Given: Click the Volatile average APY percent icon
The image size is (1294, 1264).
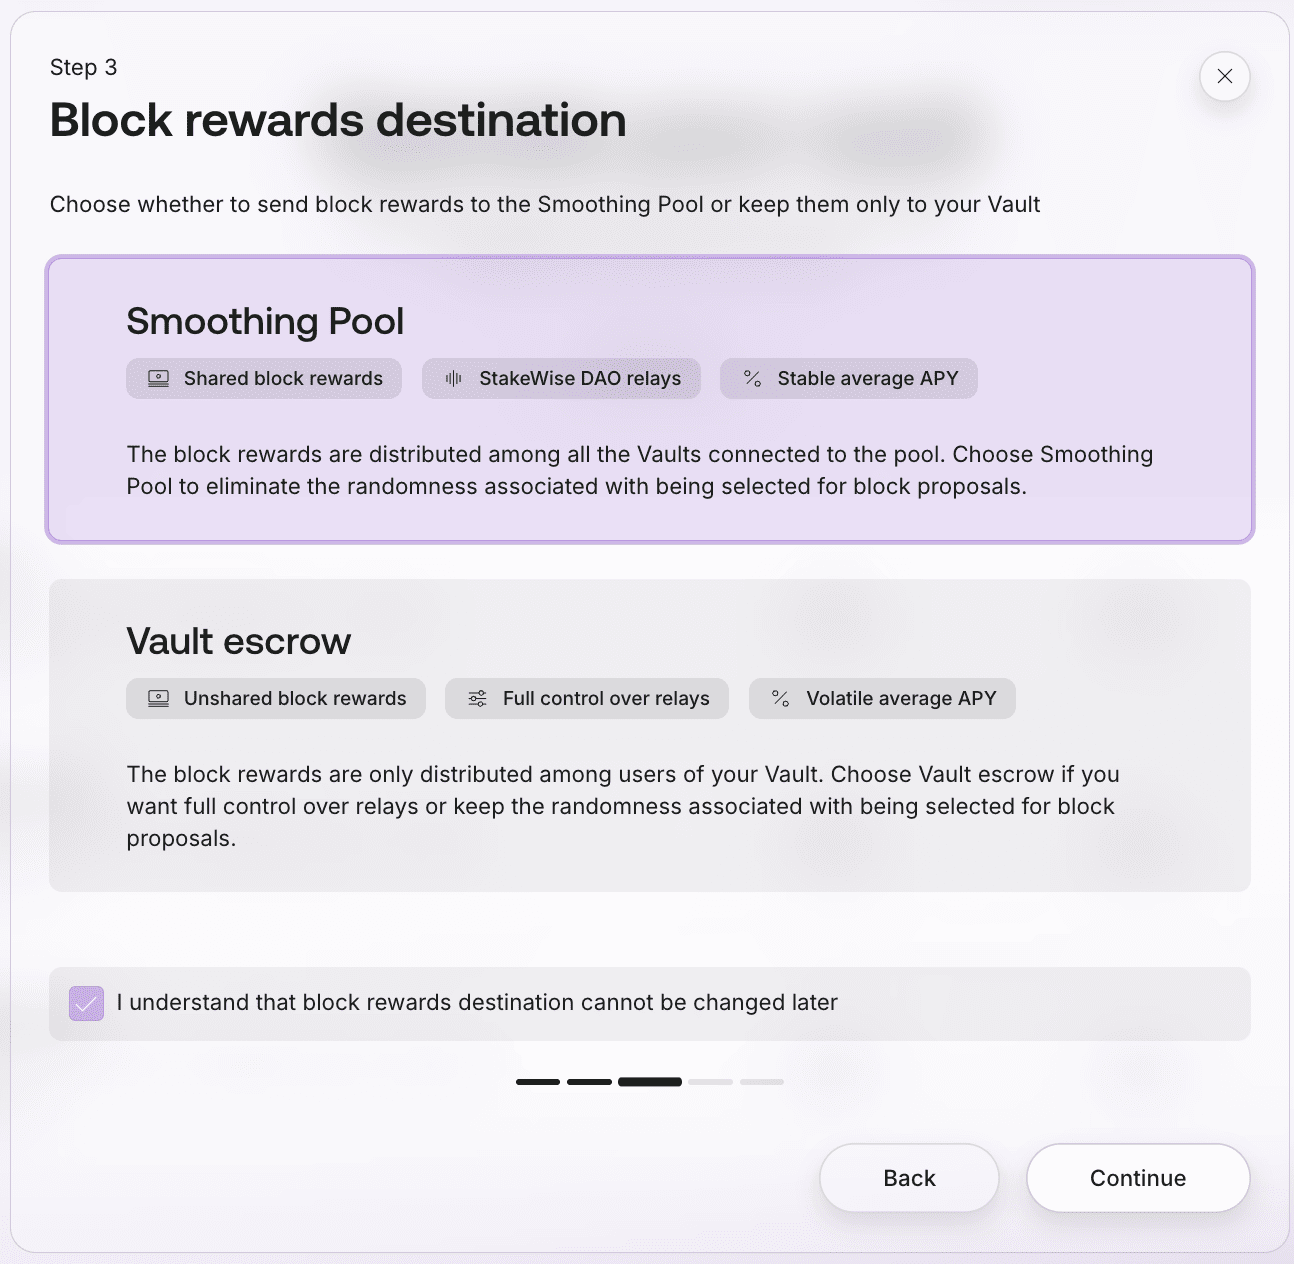Looking at the screenshot, I should point(781,699).
